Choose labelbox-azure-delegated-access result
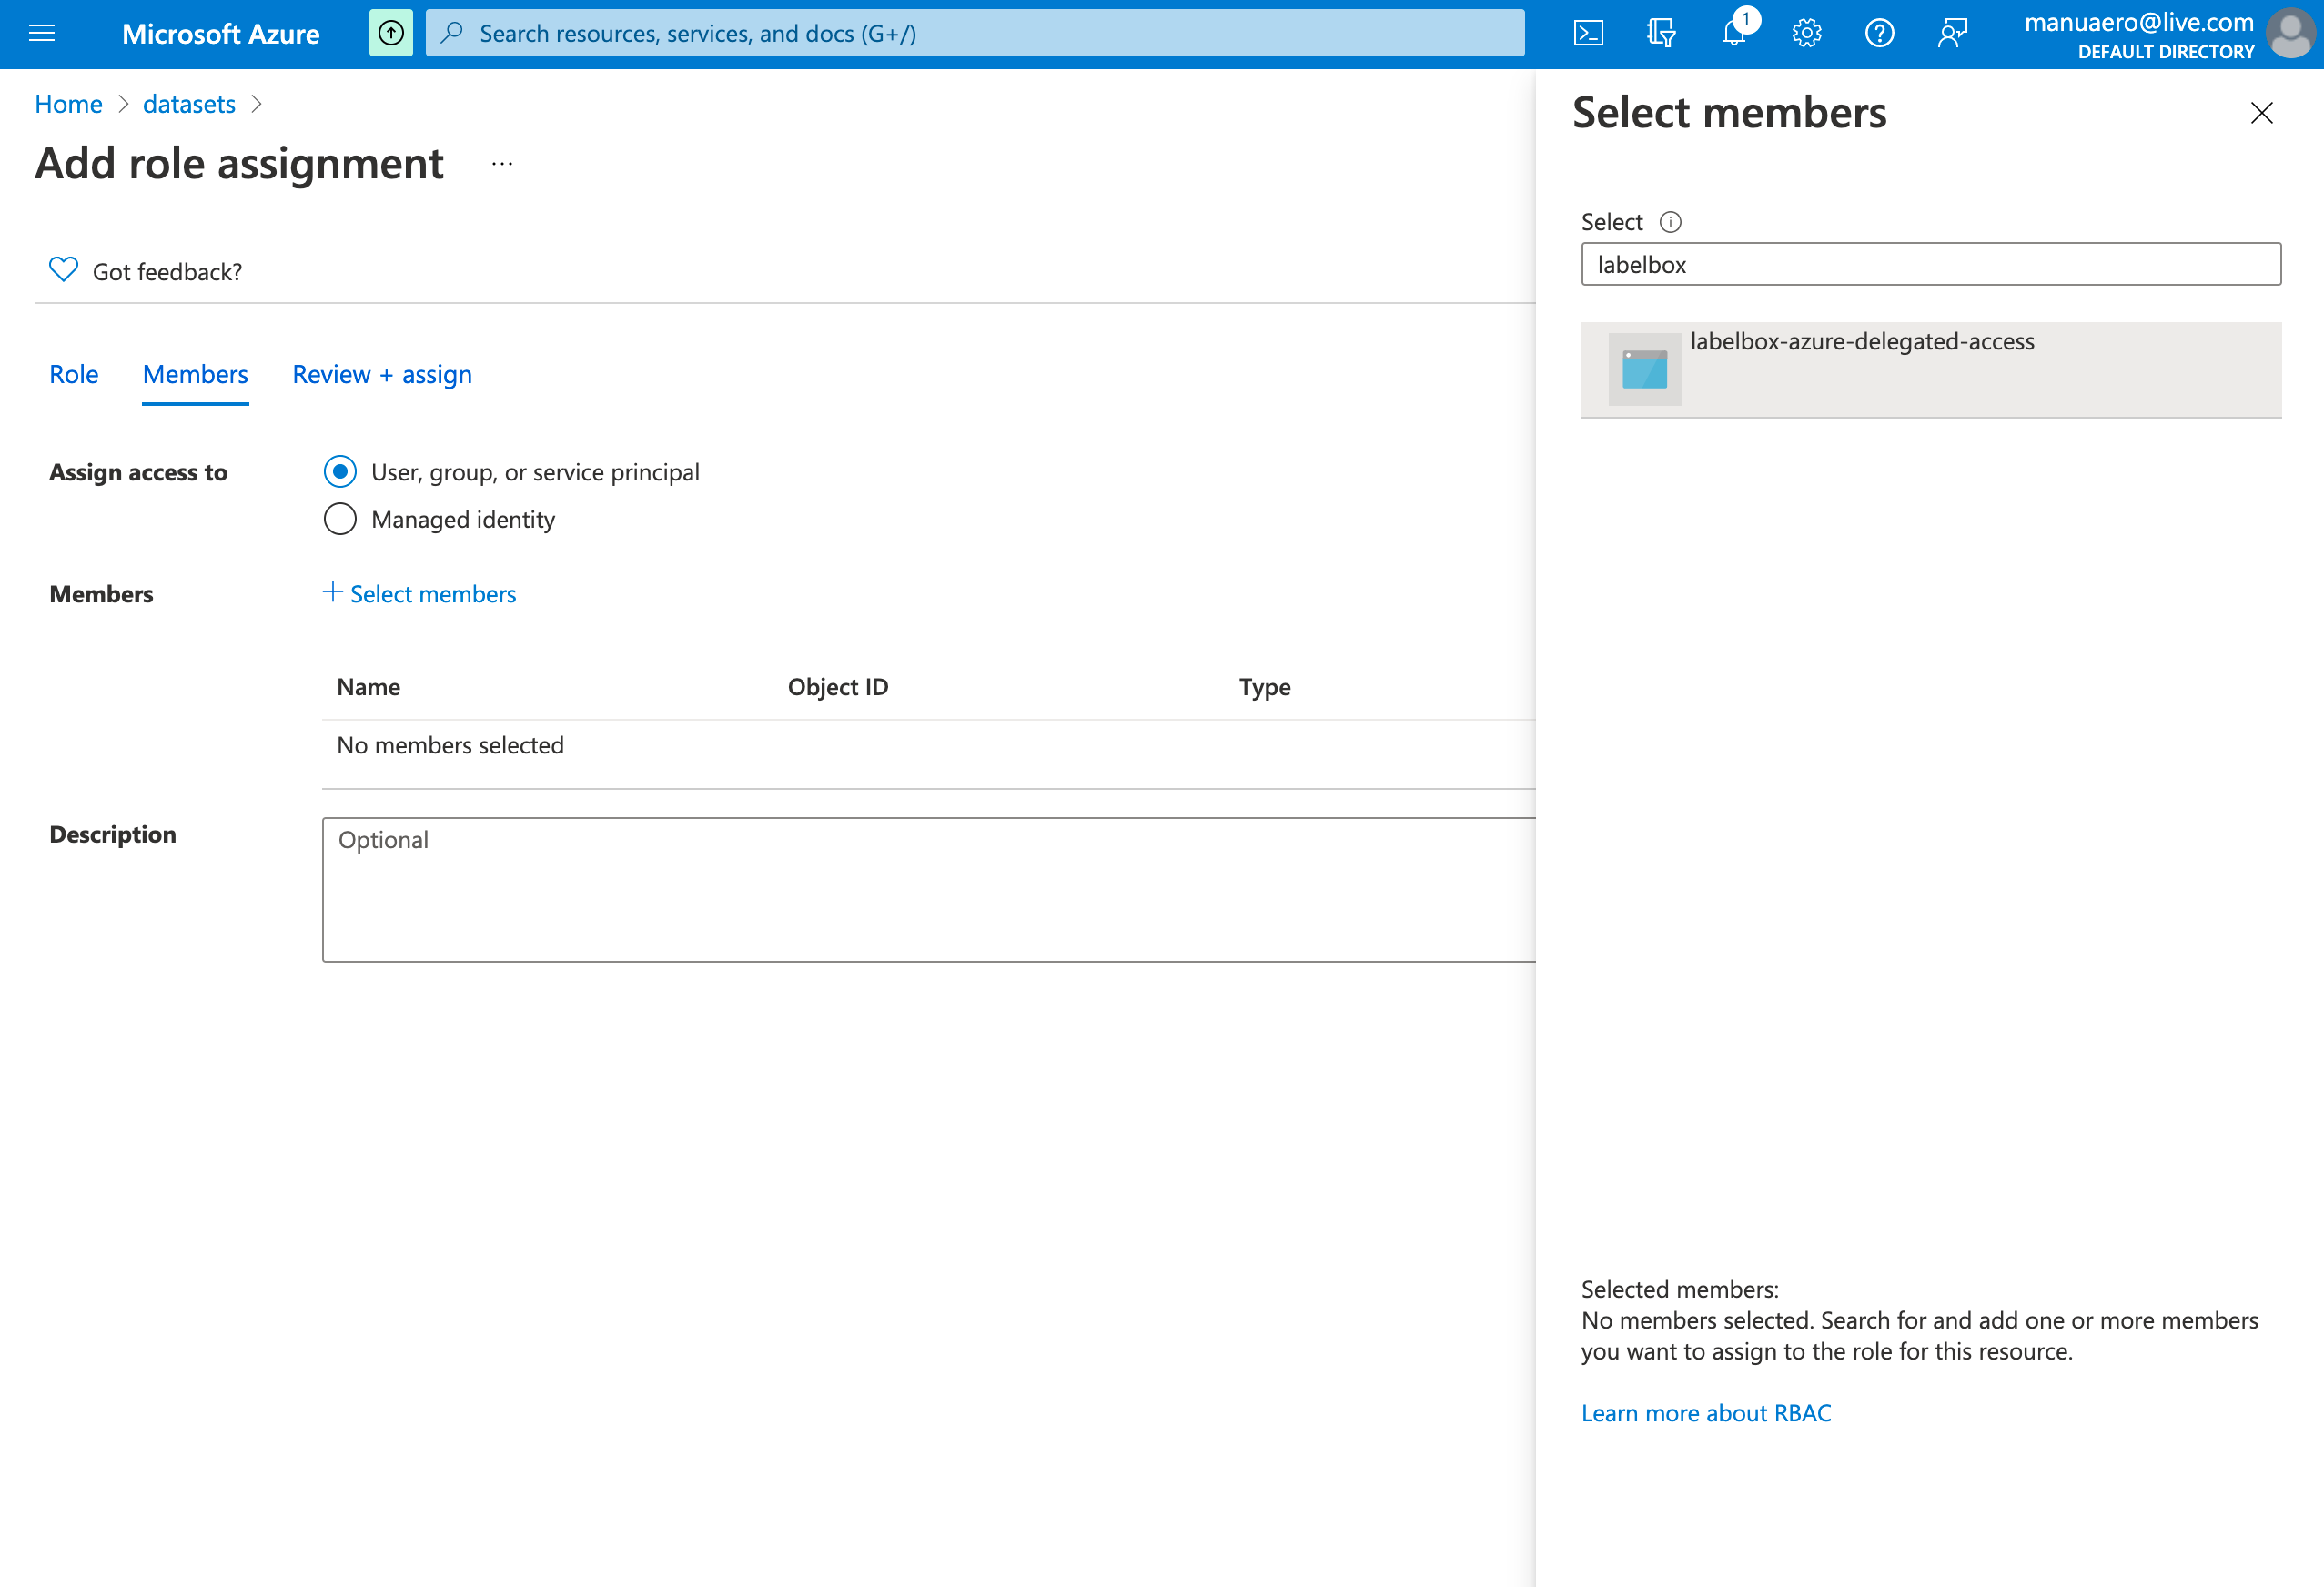The height and width of the screenshot is (1587, 2324). (x=1930, y=369)
